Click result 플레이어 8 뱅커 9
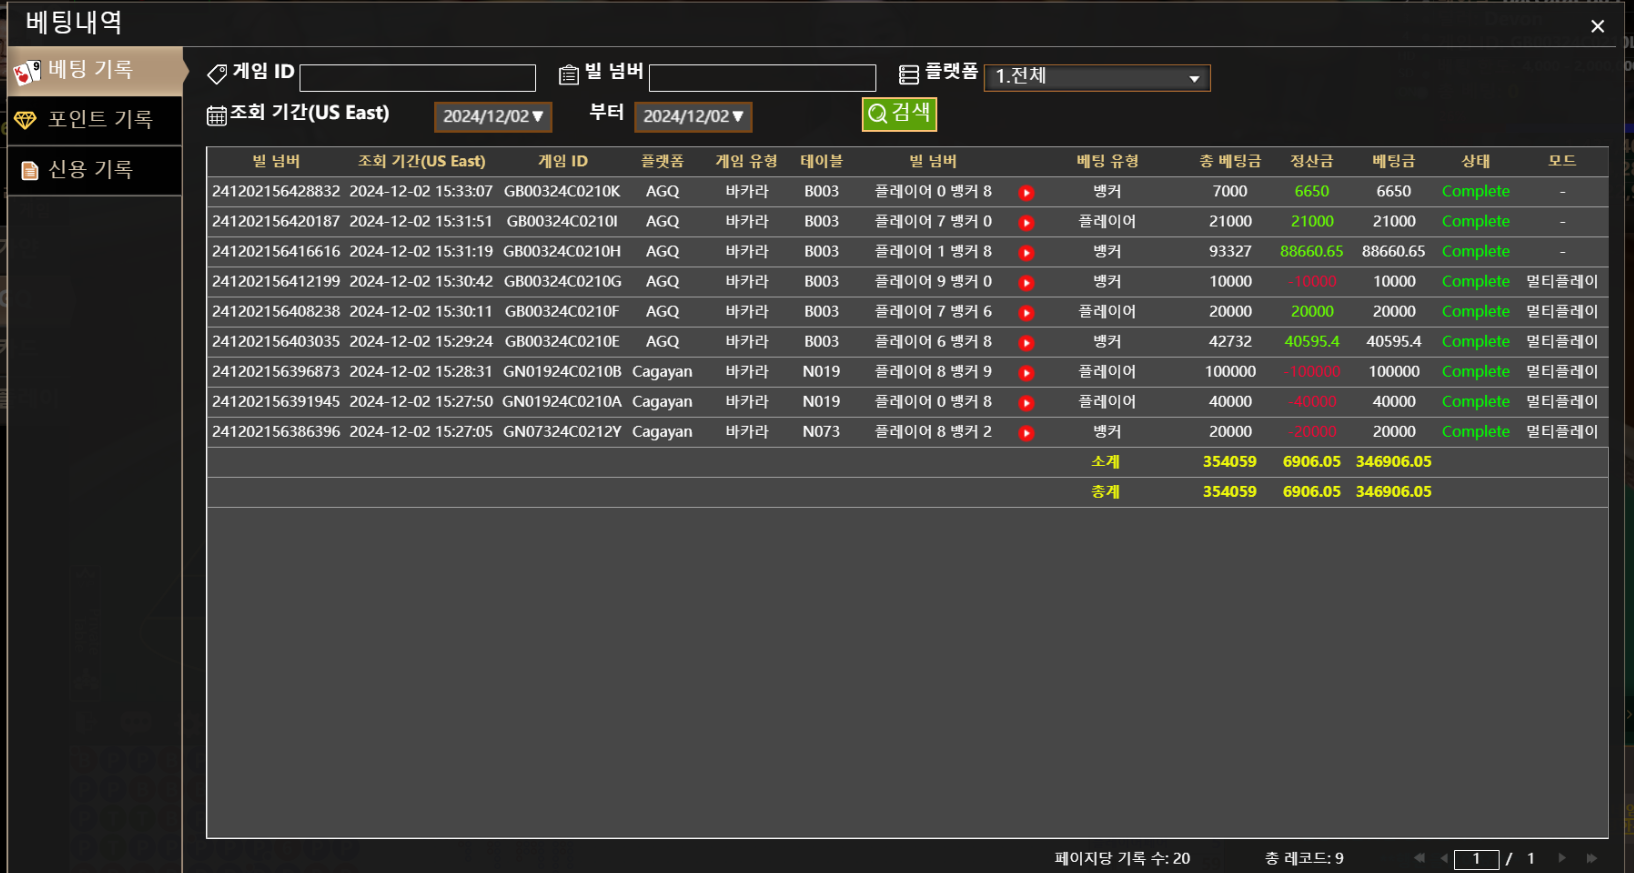Screen dimensions: 1634x873 tap(933, 371)
